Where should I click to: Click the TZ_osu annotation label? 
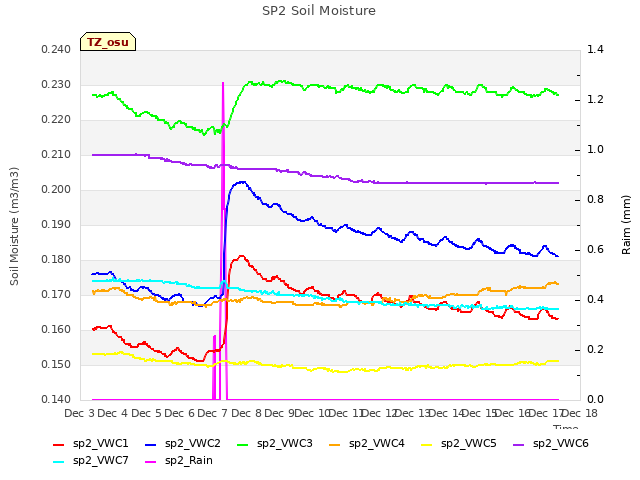pos(108,42)
